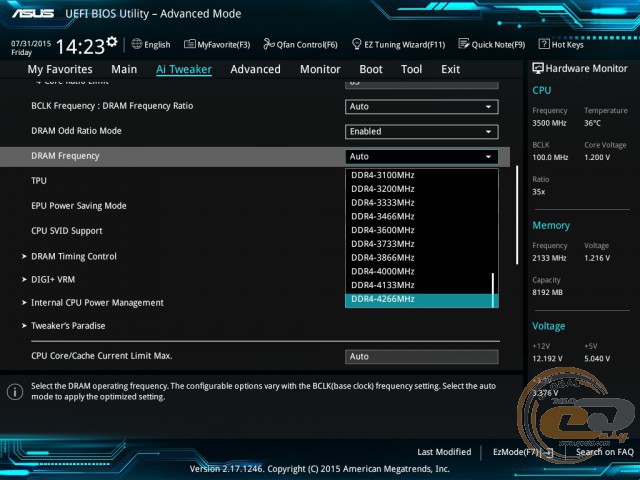Open the Tool tab

point(411,69)
